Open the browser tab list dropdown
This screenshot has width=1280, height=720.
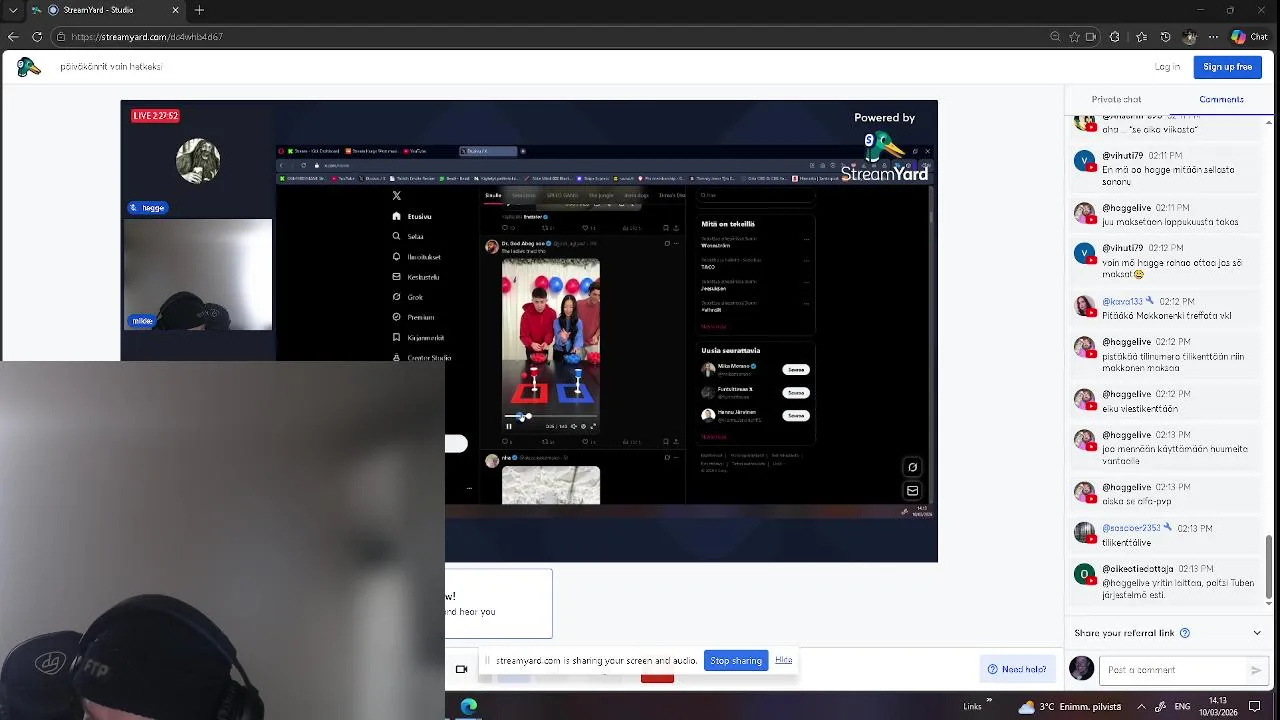tap(13, 10)
